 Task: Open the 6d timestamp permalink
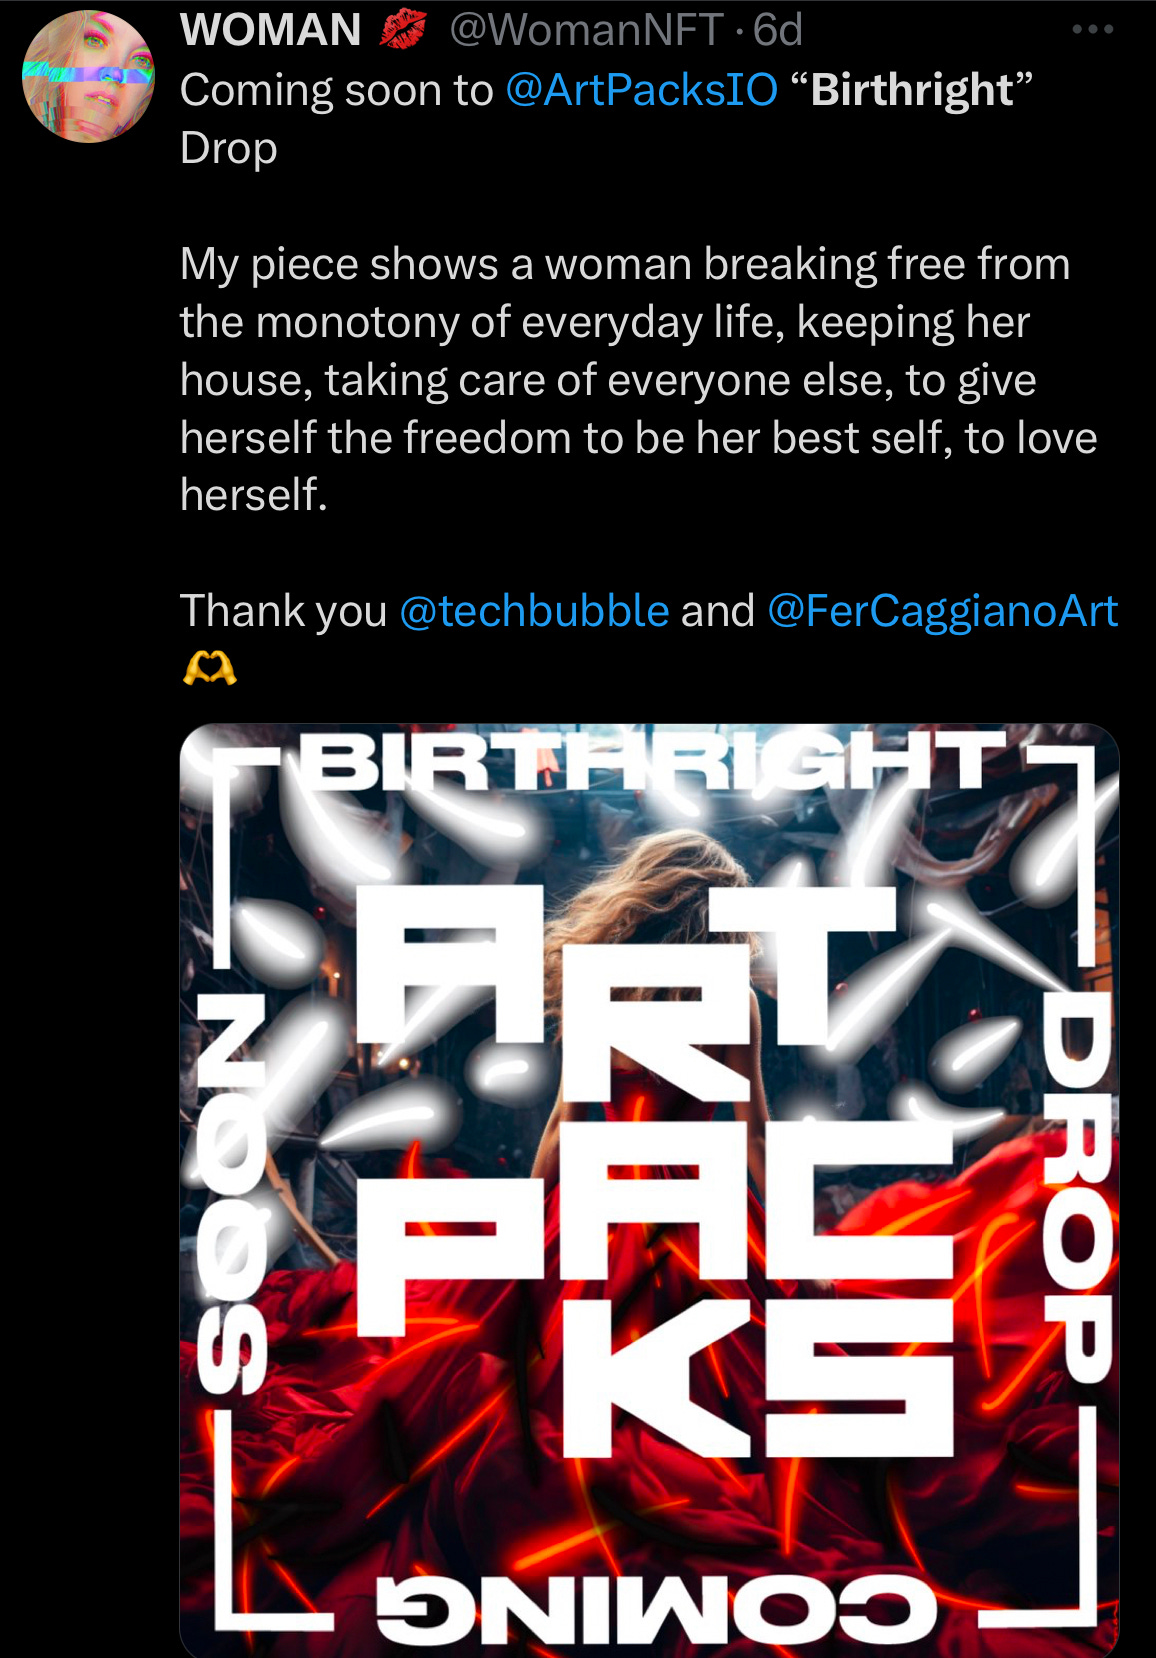[777, 30]
